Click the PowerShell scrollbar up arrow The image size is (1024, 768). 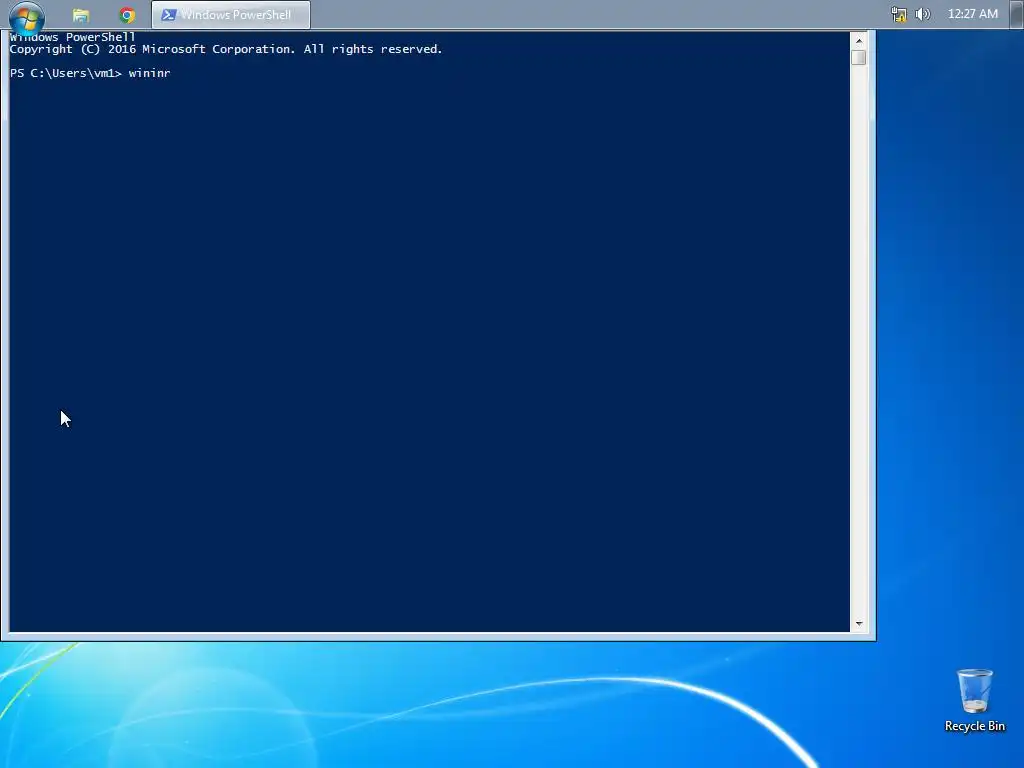[859, 40]
